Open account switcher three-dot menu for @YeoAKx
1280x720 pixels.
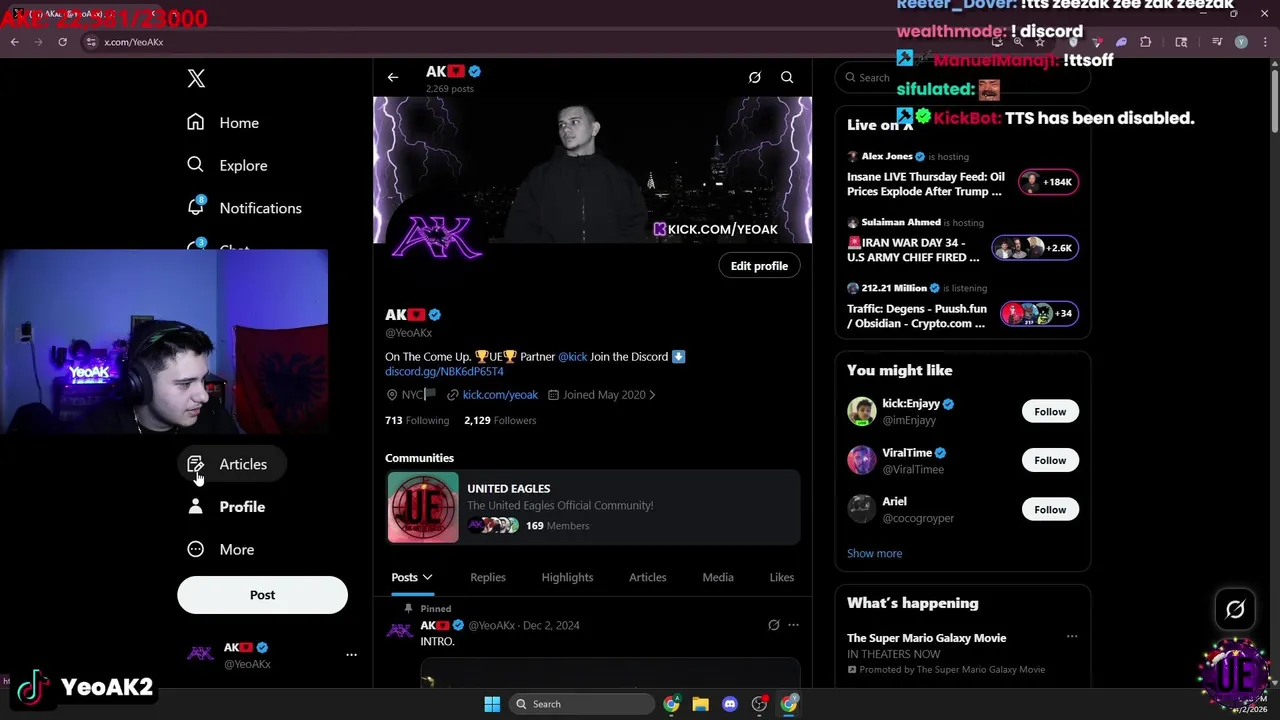coord(351,655)
